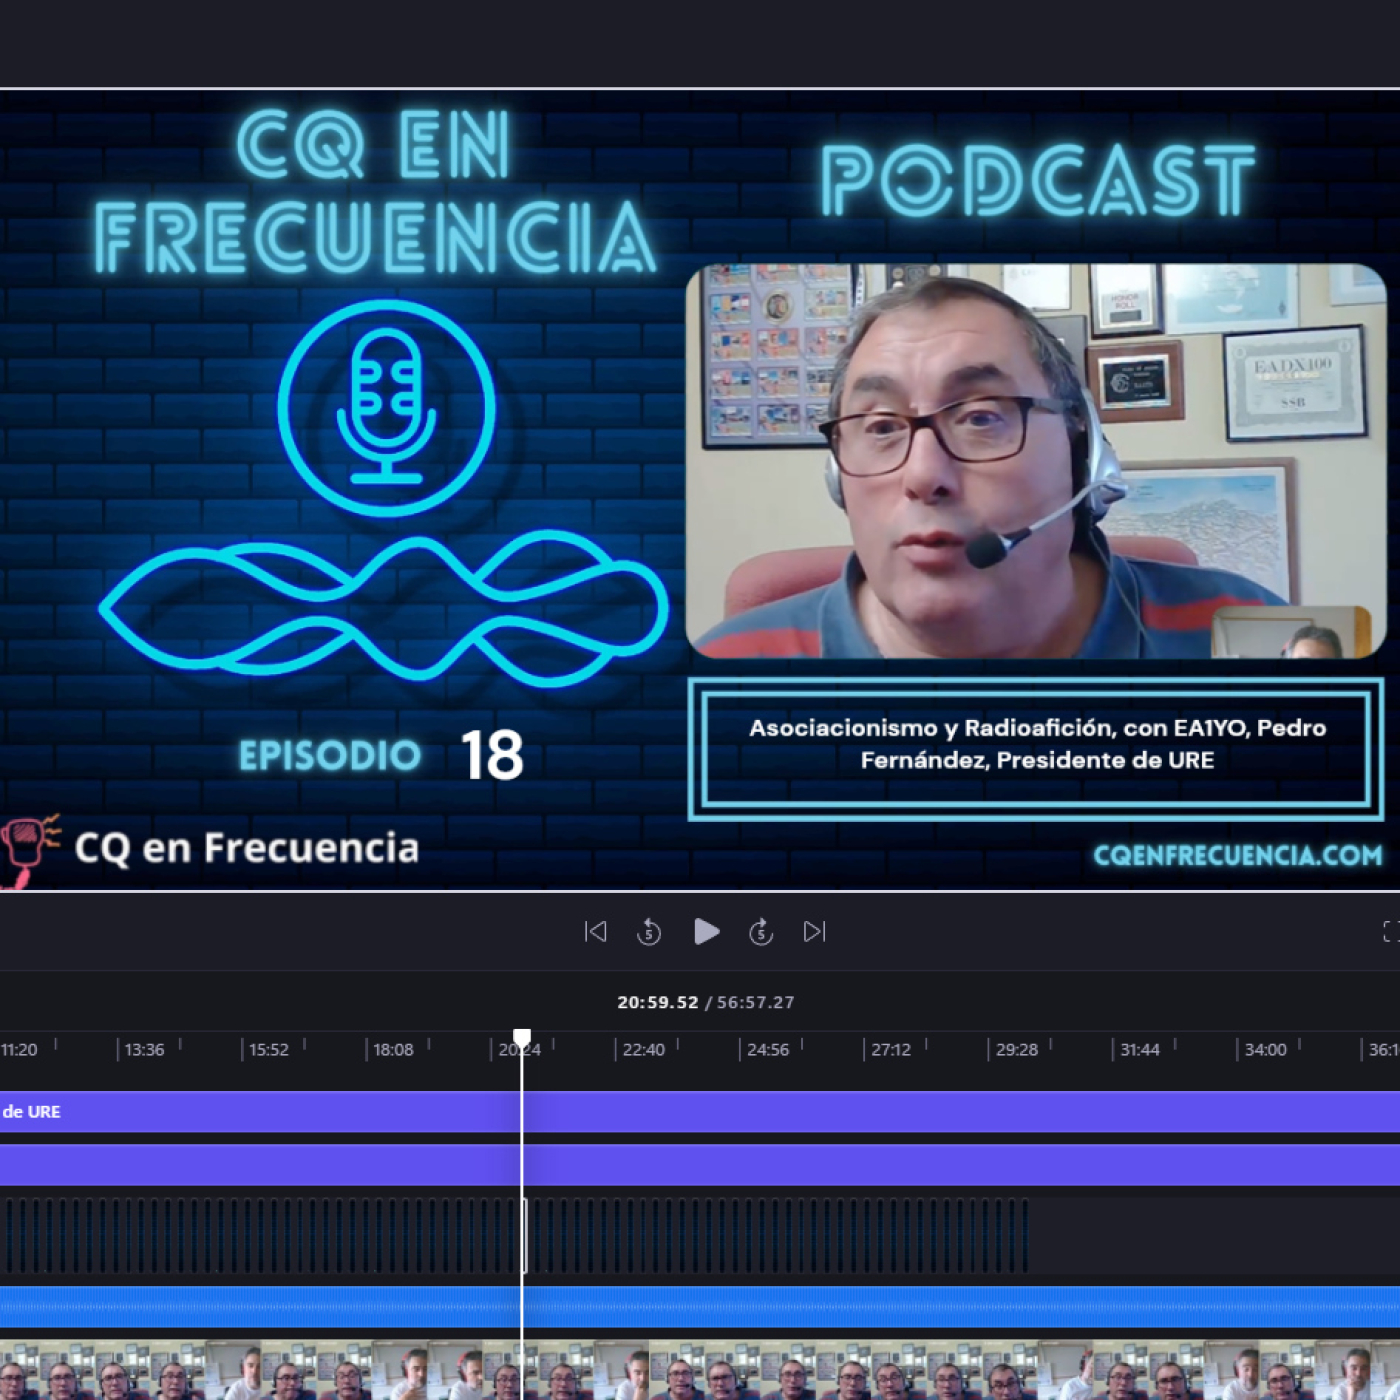Select the blue audio track clip
Image resolution: width=1400 pixels, height=1400 pixels.
(x=700, y=1307)
